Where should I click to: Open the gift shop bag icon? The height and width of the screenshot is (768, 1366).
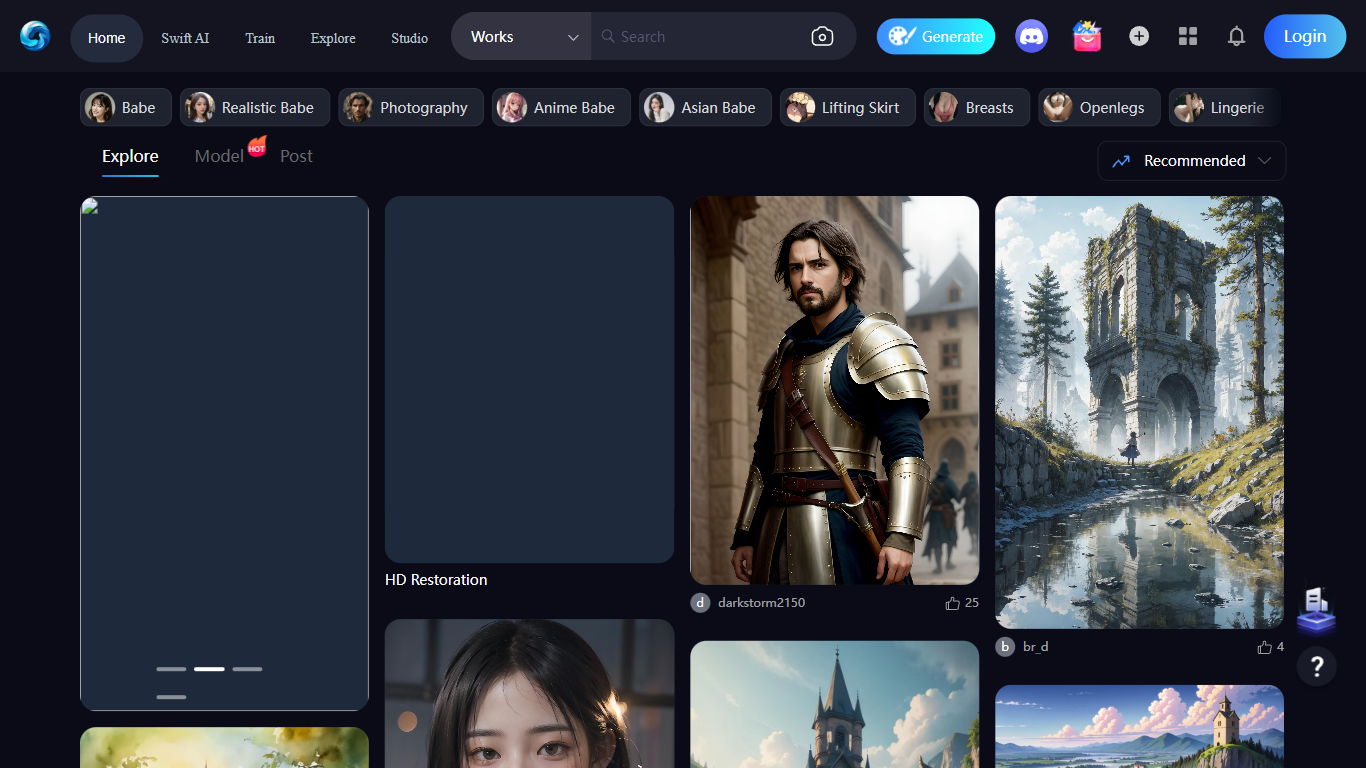(1087, 36)
